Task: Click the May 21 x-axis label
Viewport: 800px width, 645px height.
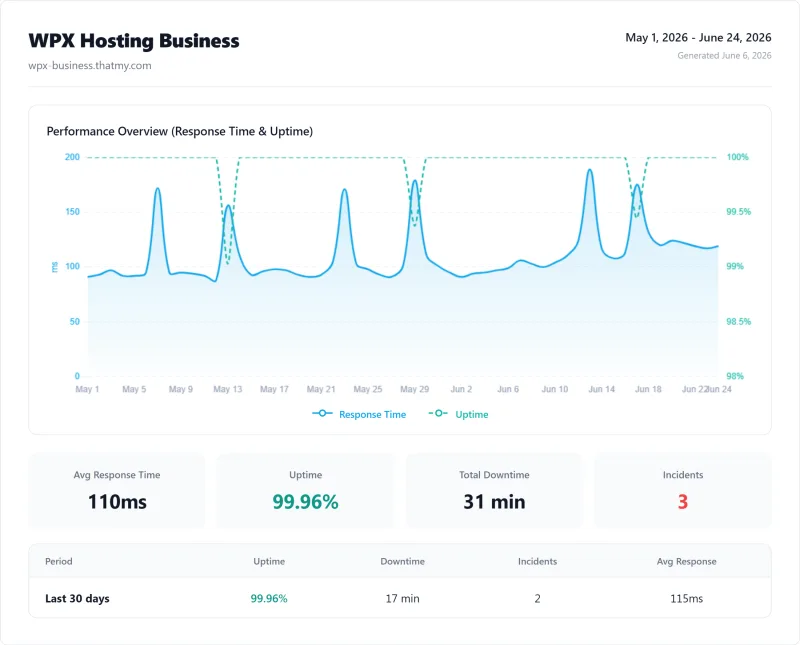Action: pyautogui.click(x=321, y=389)
